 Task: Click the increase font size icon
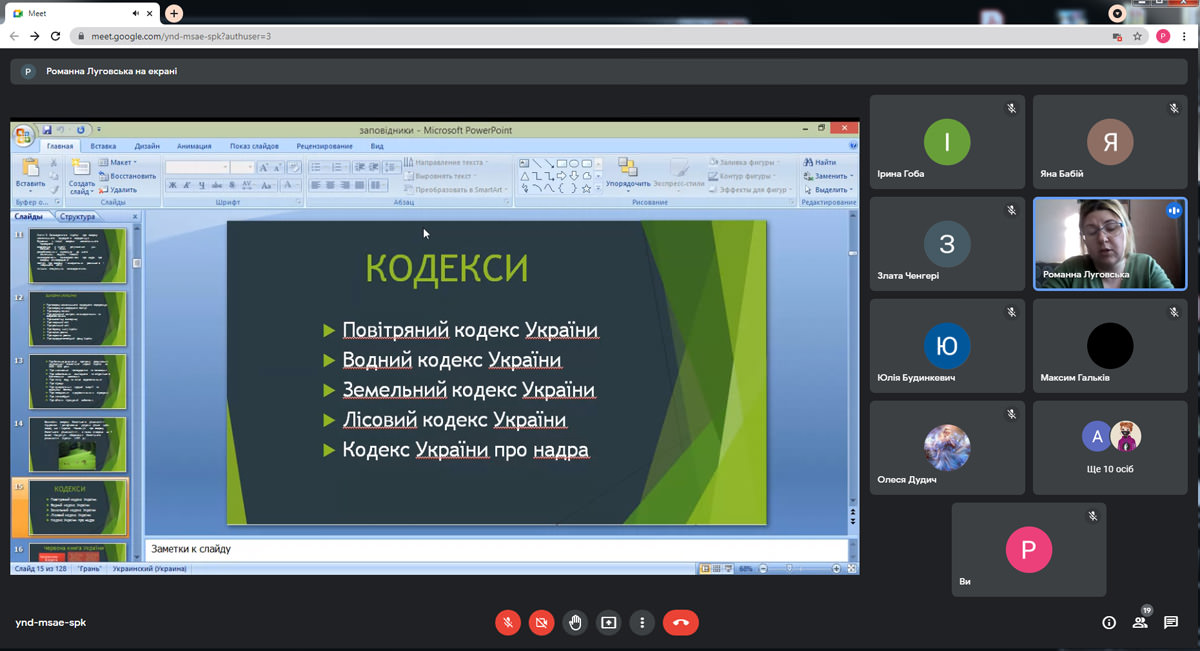(264, 167)
